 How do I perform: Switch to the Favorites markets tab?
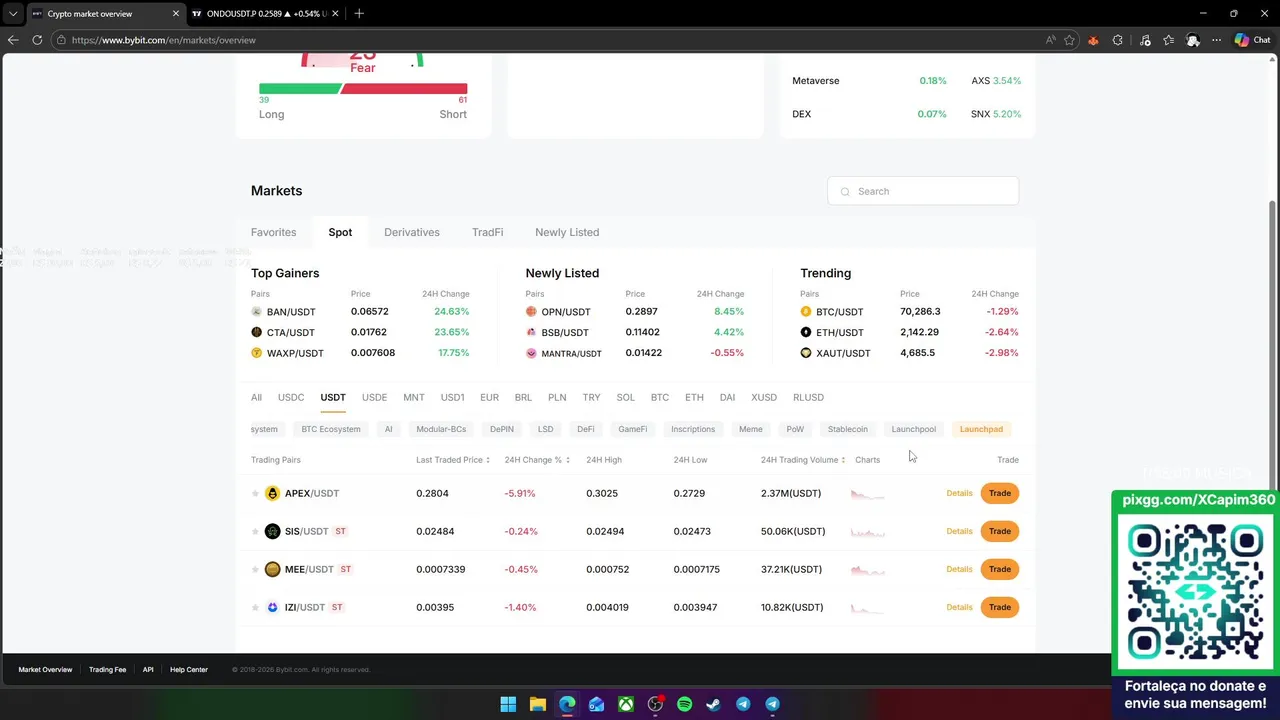coord(273,232)
